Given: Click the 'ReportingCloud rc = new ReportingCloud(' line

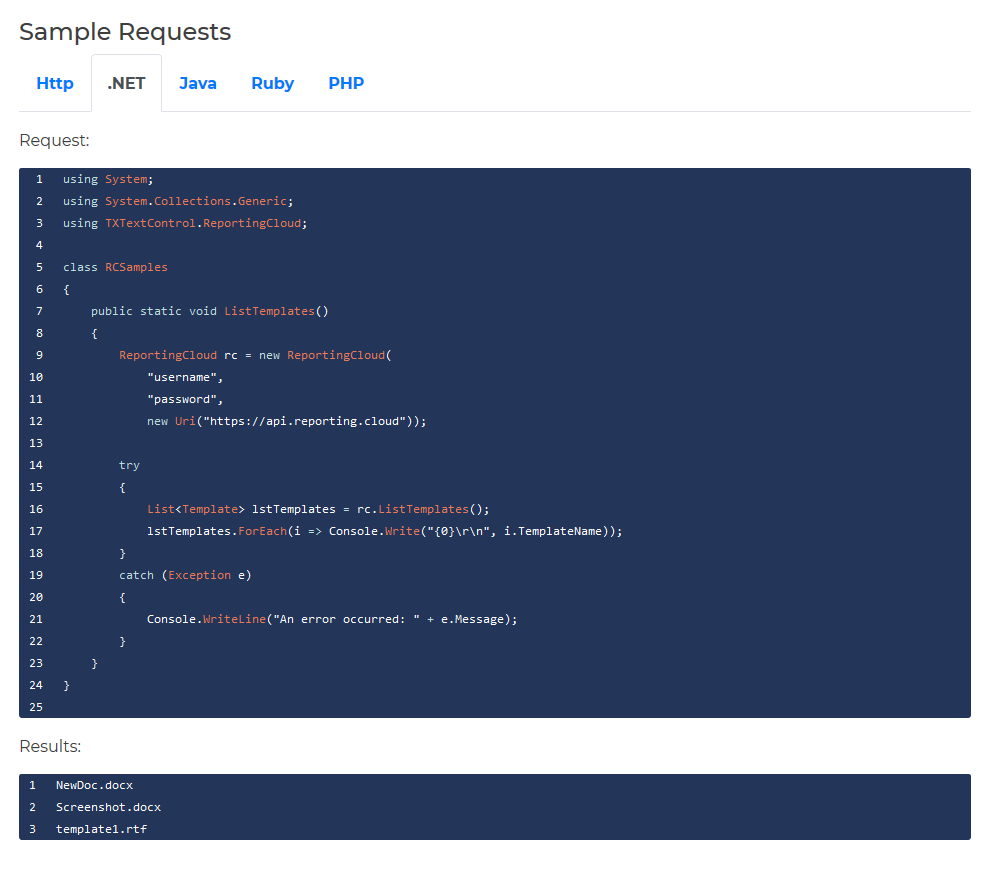Looking at the screenshot, I should (x=256, y=355).
